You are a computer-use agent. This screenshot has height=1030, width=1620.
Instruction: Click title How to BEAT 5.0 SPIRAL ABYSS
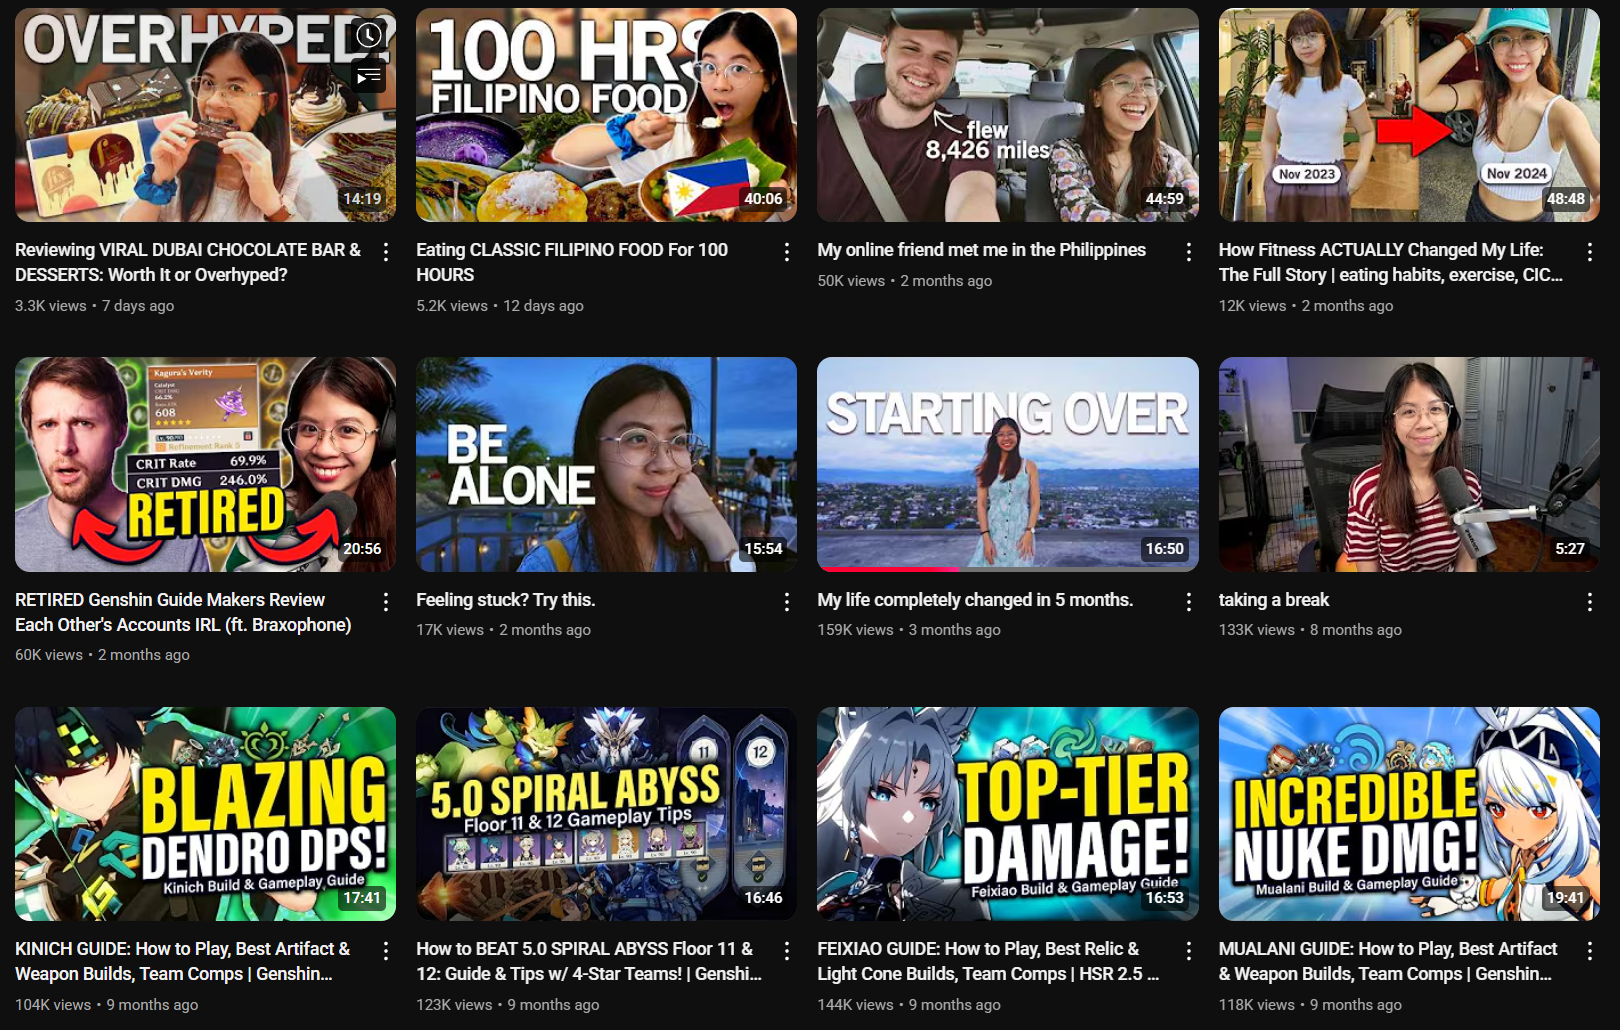pyautogui.click(x=589, y=961)
